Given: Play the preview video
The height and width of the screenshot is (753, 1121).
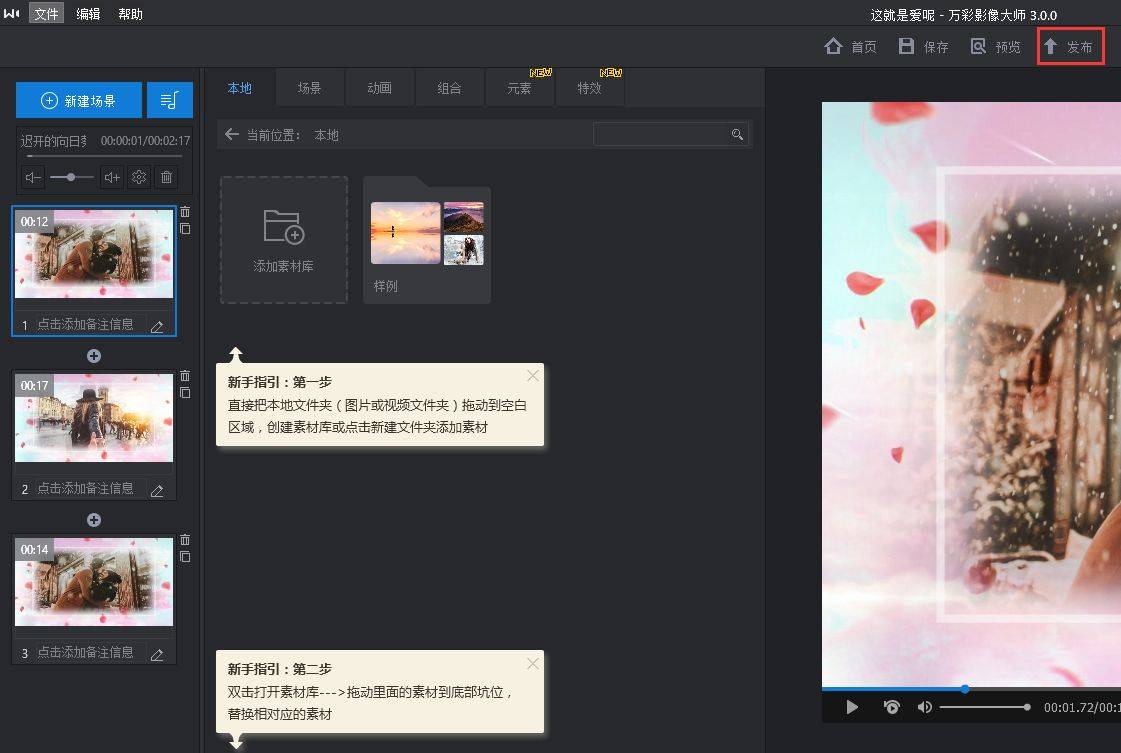Looking at the screenshot, I should coord(852,707).
